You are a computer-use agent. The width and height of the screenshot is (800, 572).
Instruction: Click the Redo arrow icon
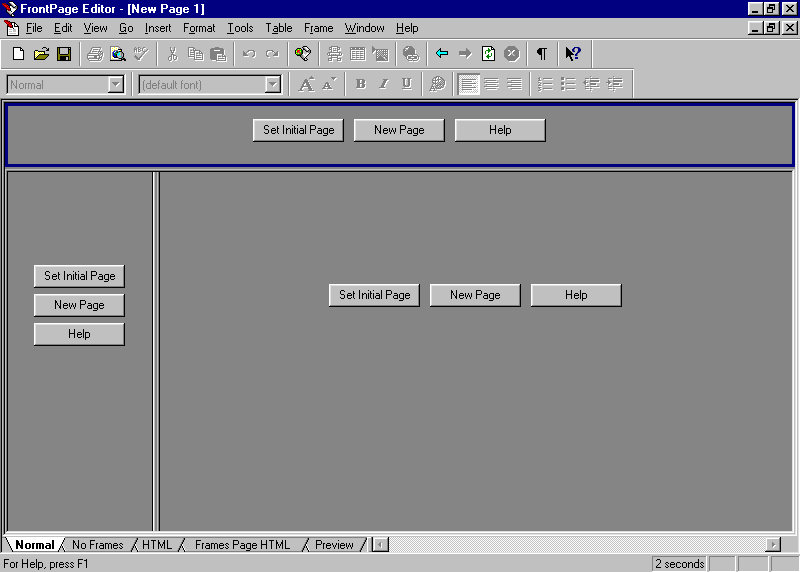[272, 54]
